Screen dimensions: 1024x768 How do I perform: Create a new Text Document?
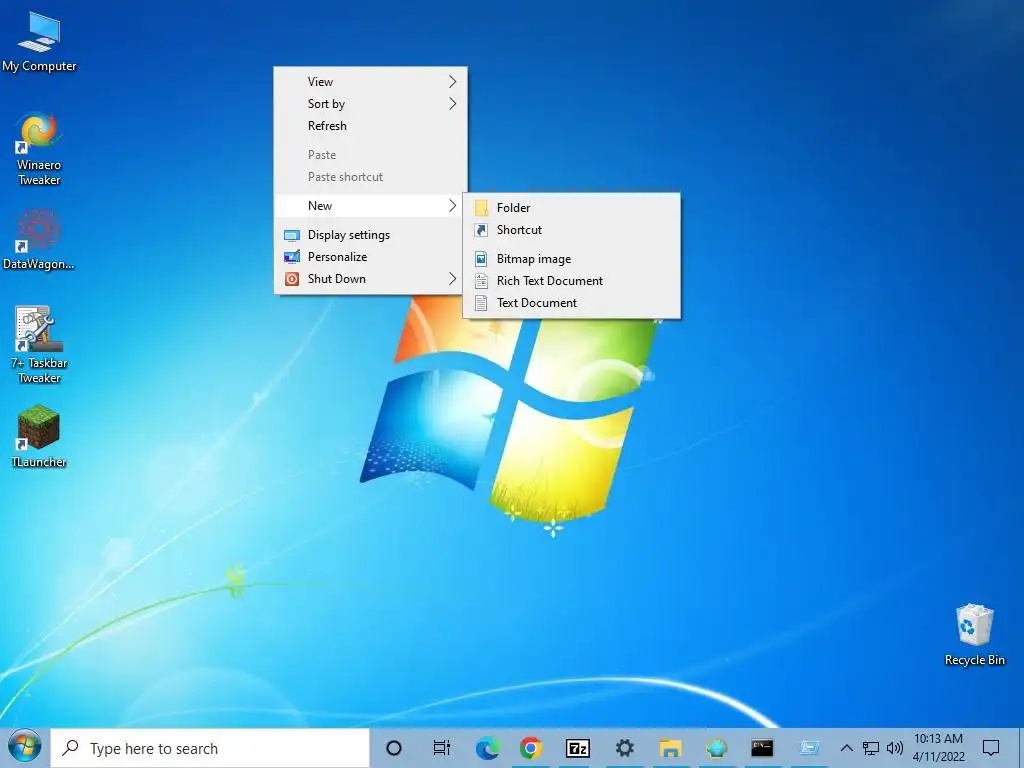pos(571,303)
